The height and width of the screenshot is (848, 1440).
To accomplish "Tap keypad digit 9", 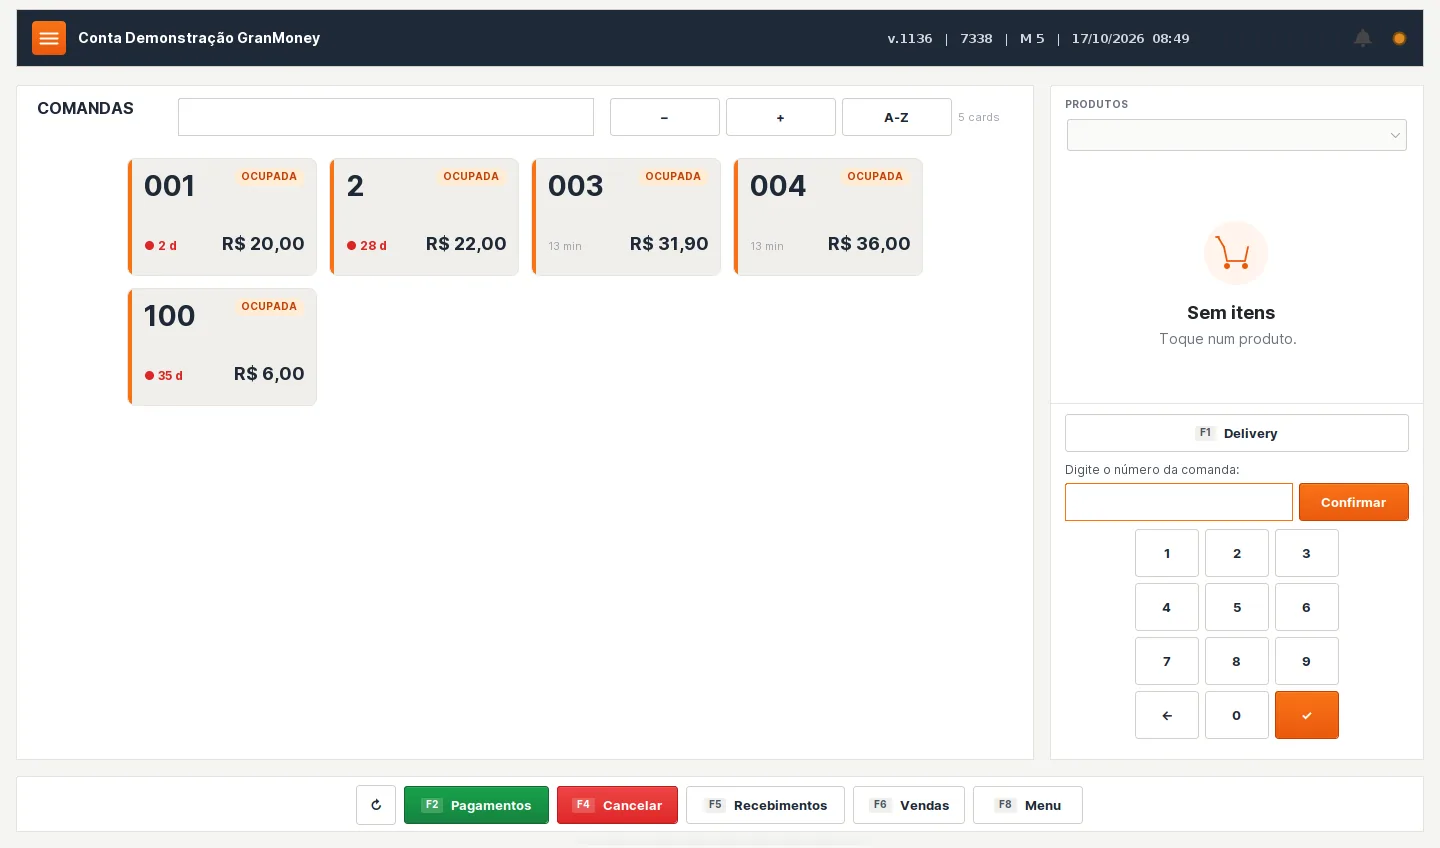I will point(1307,661).
